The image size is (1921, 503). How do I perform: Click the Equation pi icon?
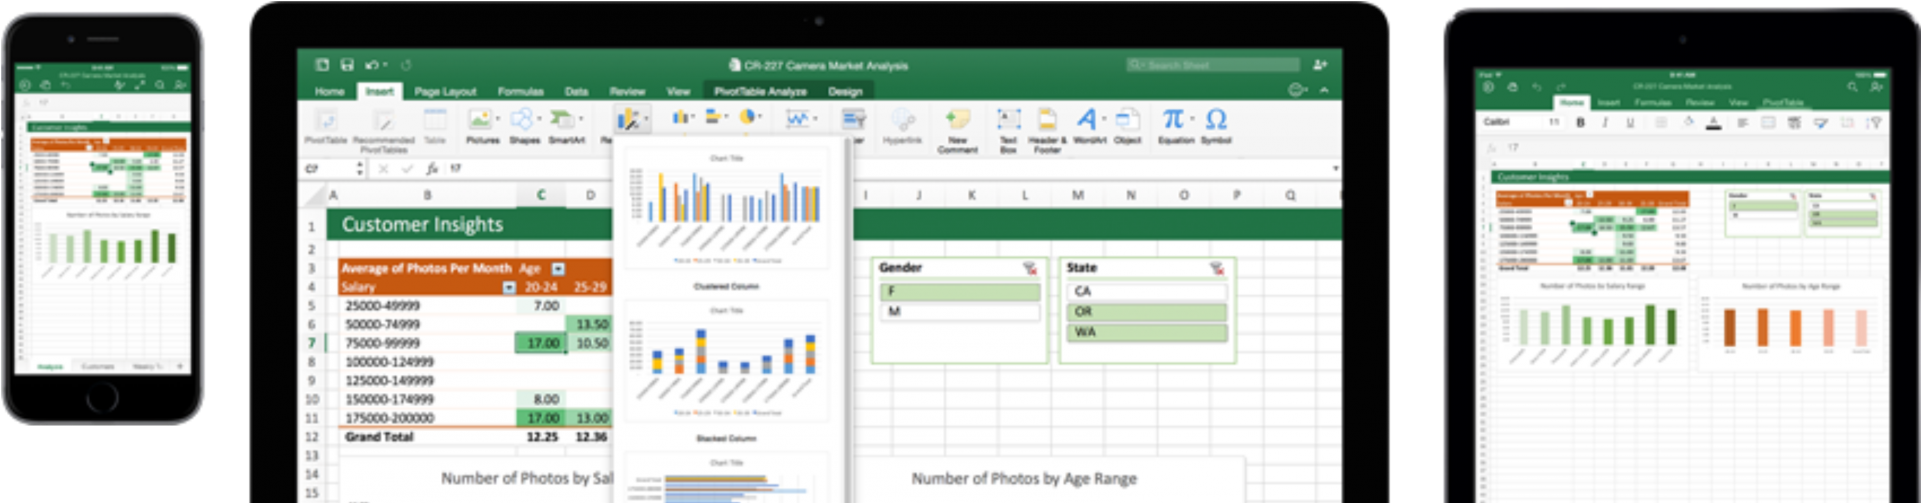(1175, 123)
